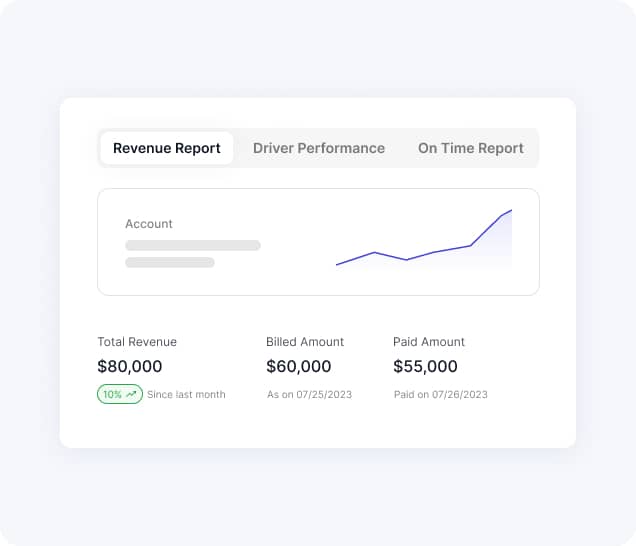This screenshot has height=546, width=636.
Task: Click the $55,000 paid value
Action: [x=425, y=366]
